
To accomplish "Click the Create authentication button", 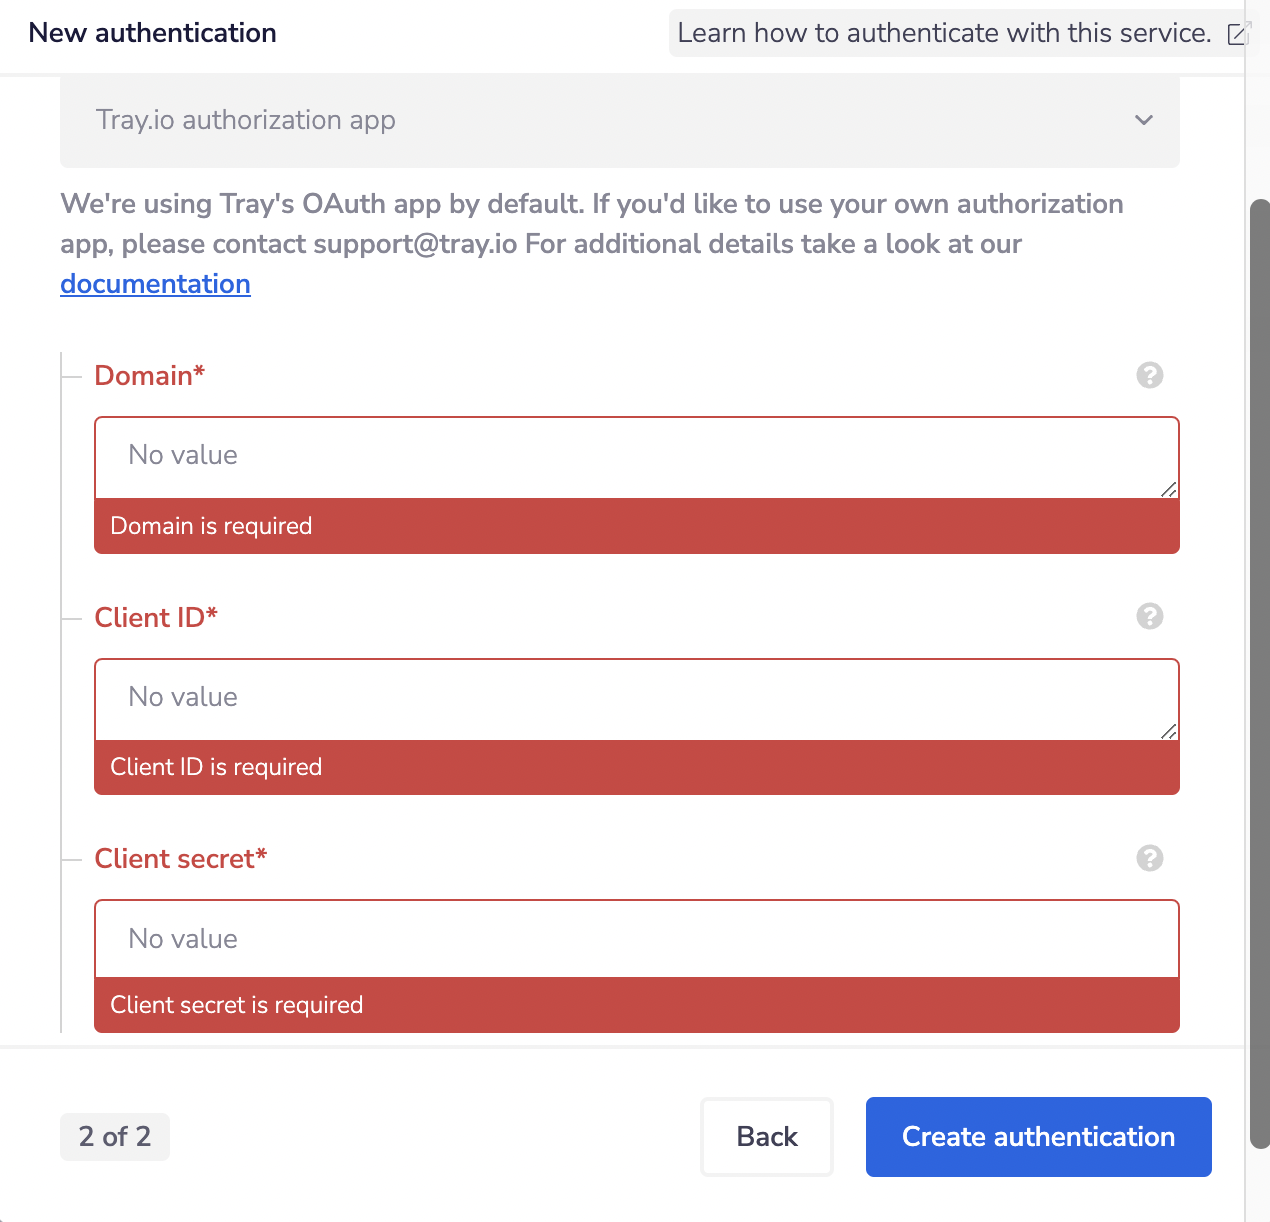I will pos(1038,1137).
